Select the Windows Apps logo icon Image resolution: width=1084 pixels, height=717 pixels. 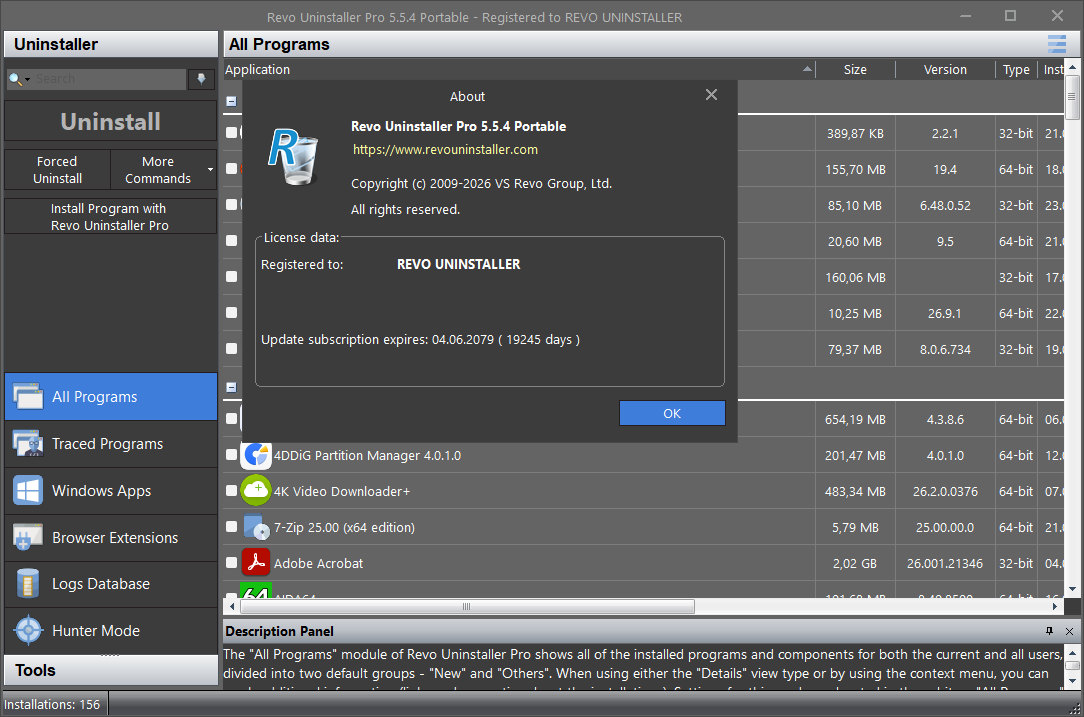(28, 491)
